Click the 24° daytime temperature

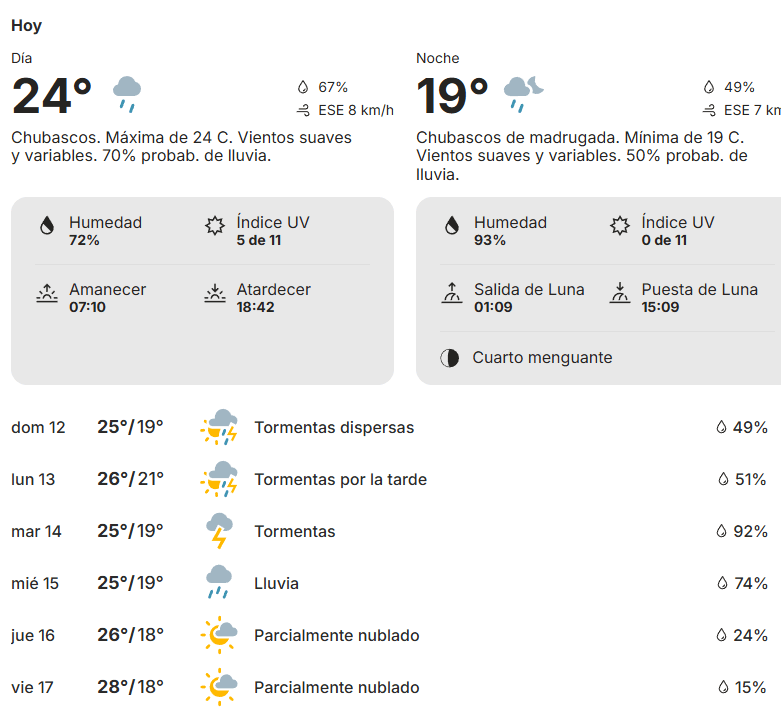tap(52, 96)
